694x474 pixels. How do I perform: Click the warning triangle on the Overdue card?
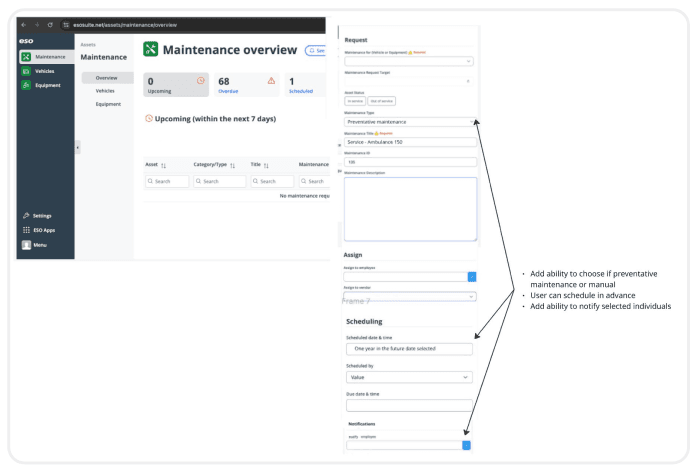pyautogui.click(x=271, y=81)
